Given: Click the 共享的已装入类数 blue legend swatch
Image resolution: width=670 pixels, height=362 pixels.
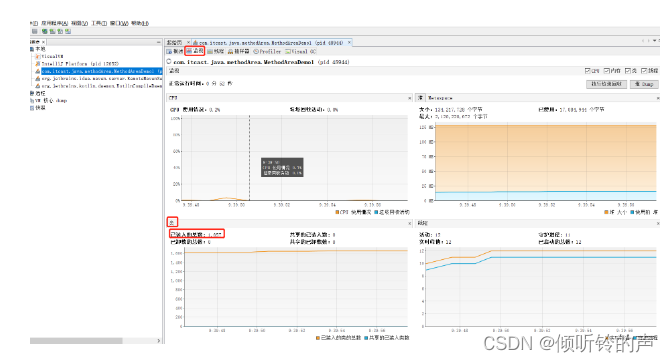Looking at the screenshot, I should pos(366,338).
